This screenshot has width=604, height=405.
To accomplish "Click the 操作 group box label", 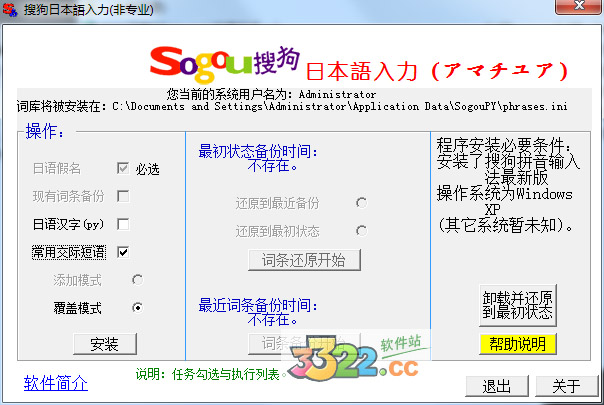I will [45, 131].
